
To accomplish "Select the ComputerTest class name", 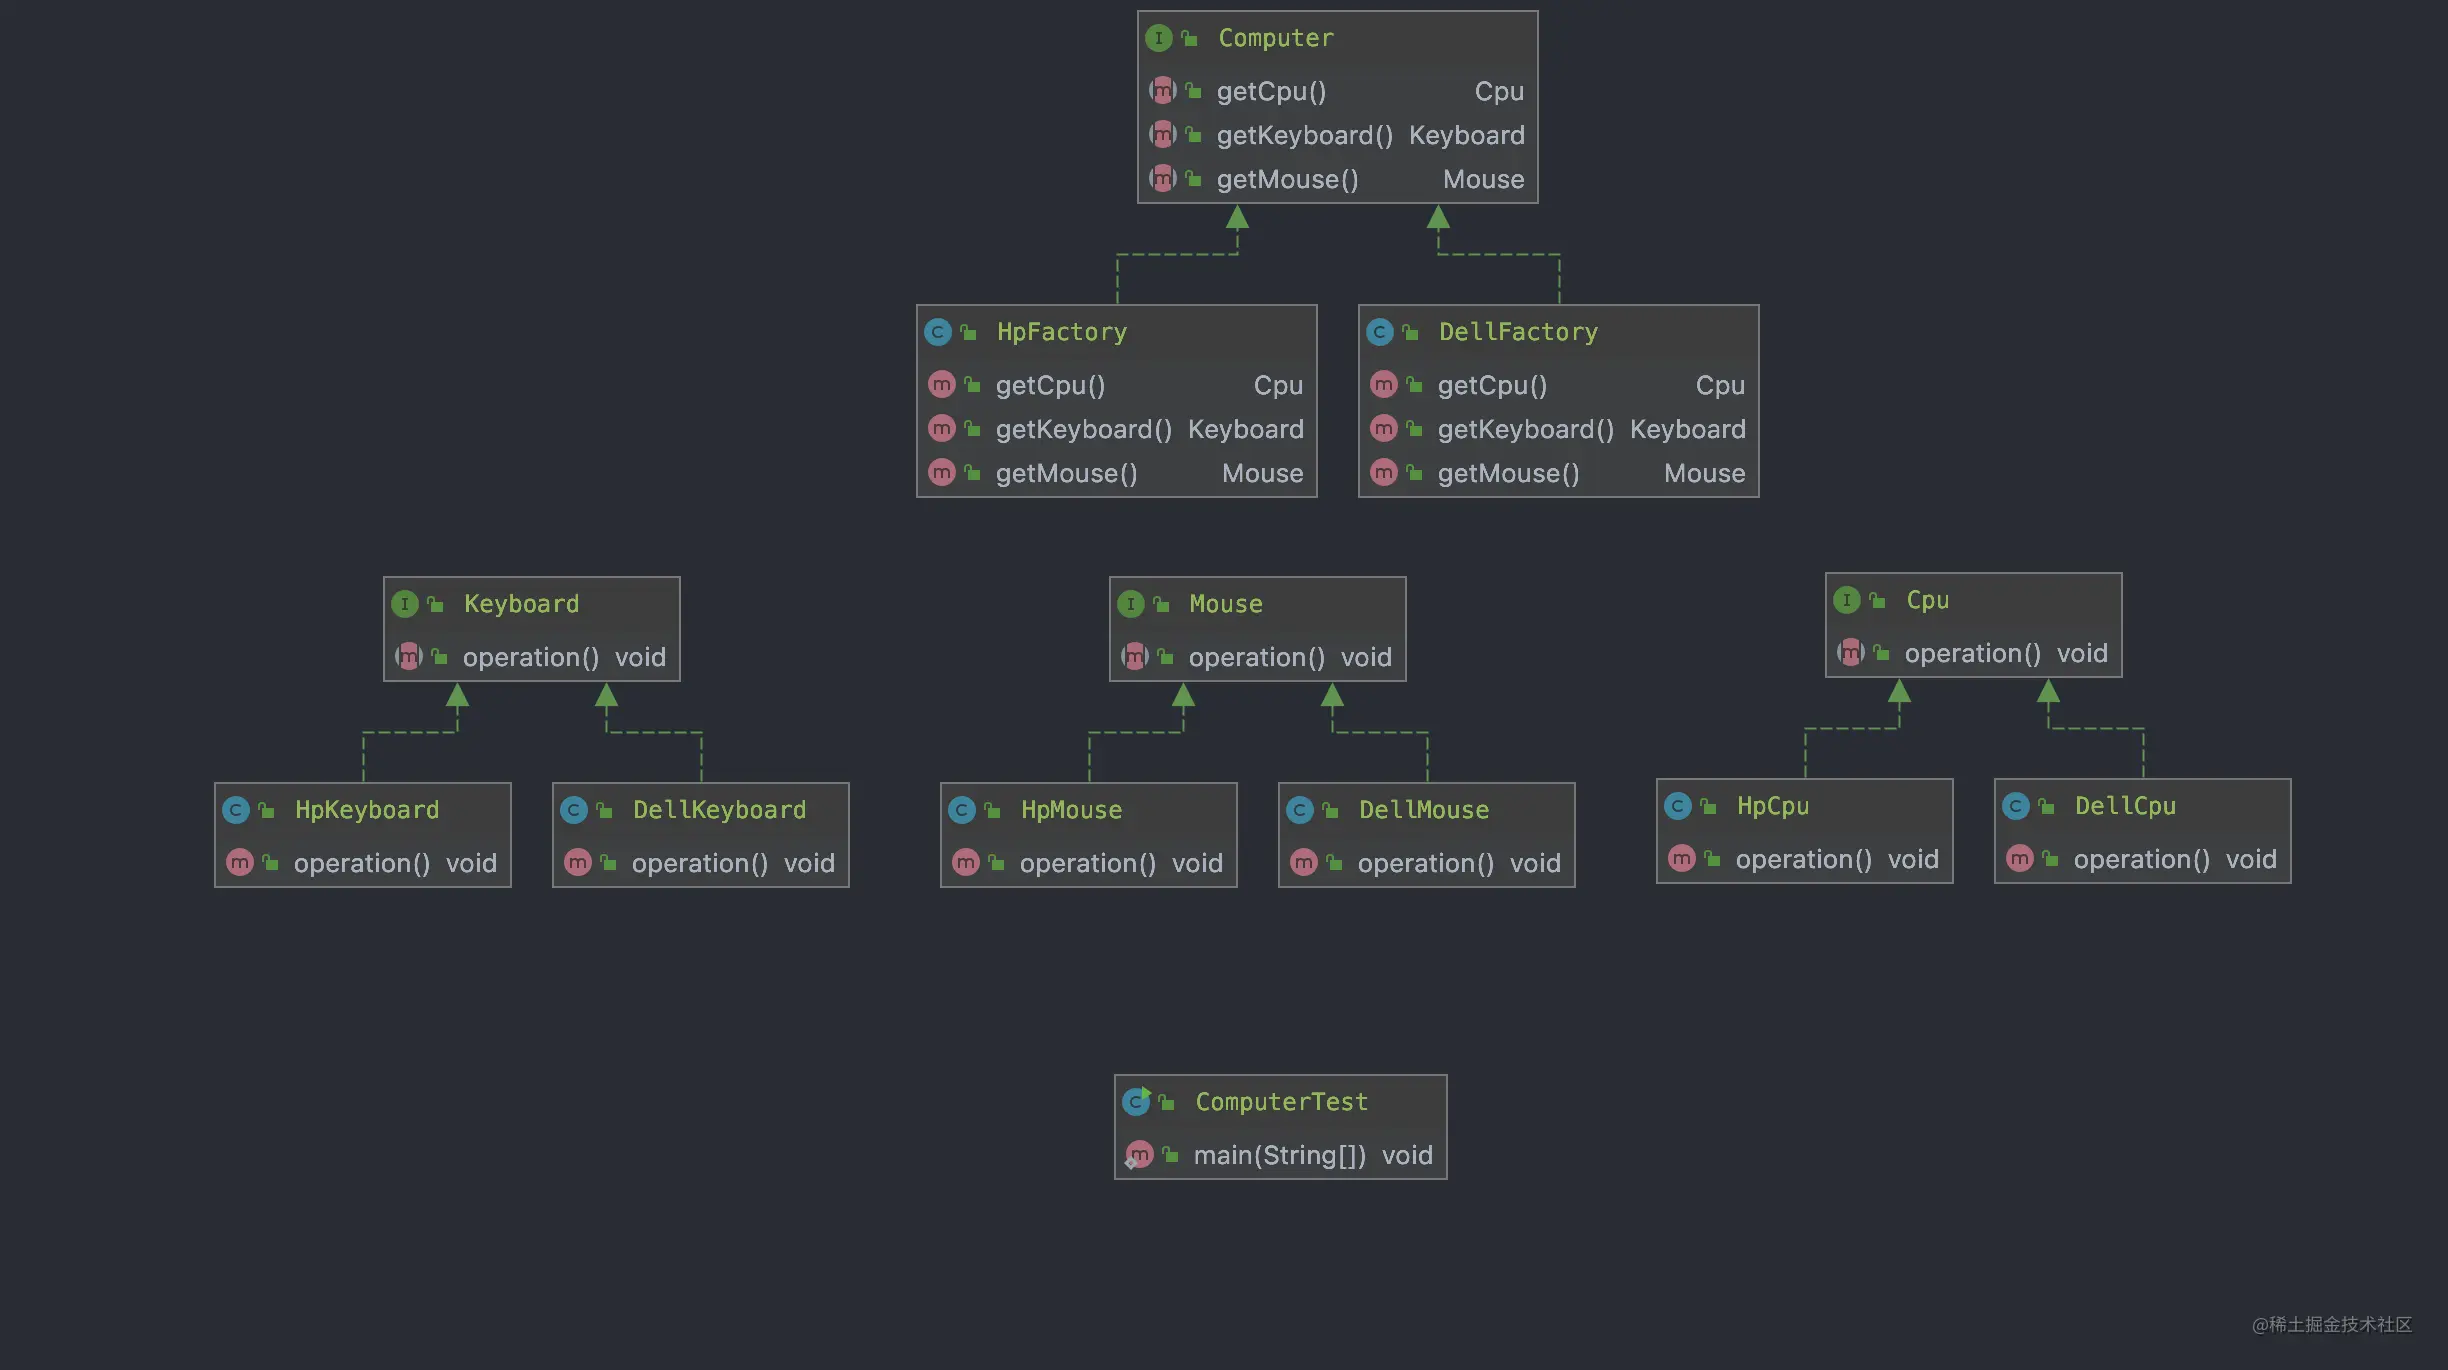I will pos(1282,1102).
